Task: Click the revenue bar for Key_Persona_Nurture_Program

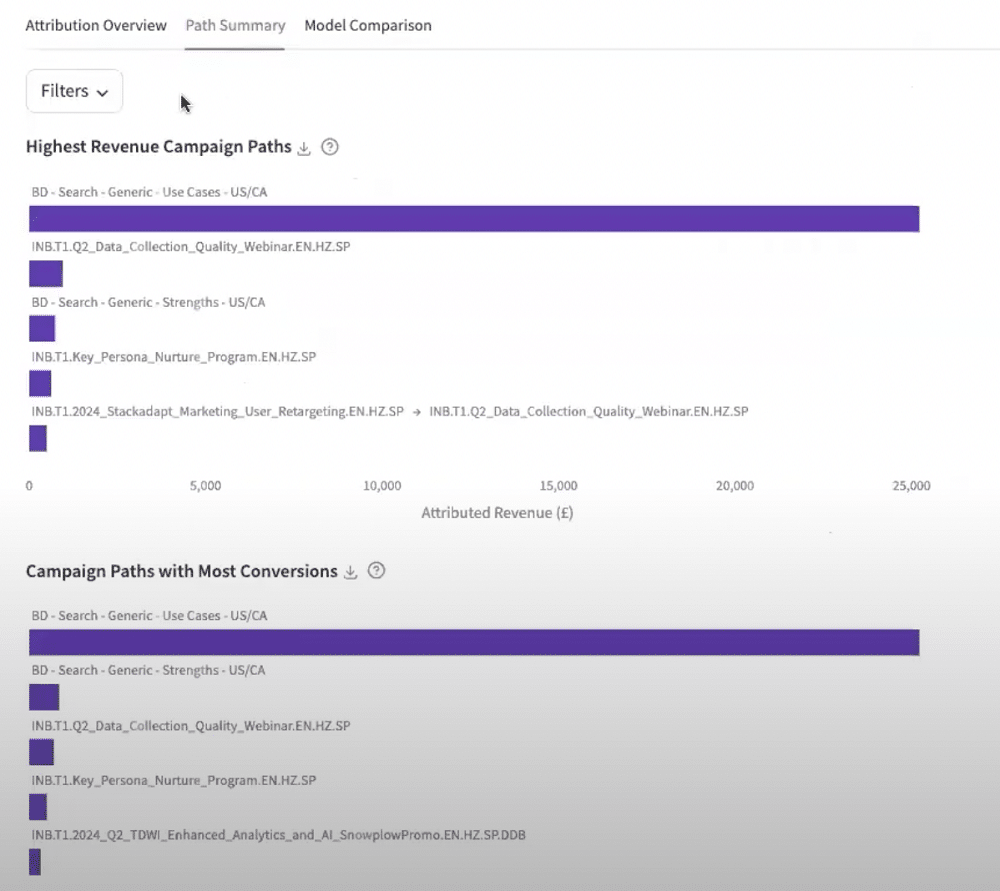Action: click(x=40, y=383)
